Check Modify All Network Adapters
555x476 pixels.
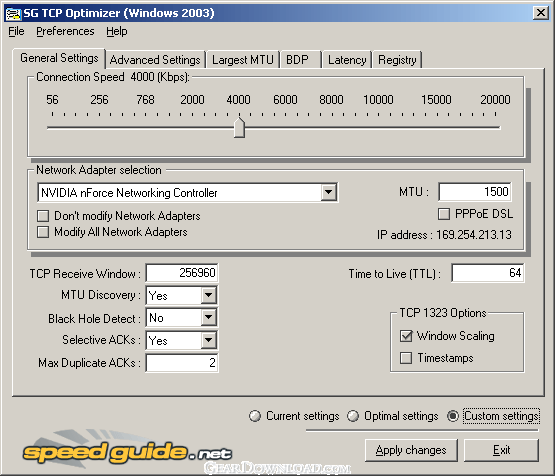pos(43,232)
